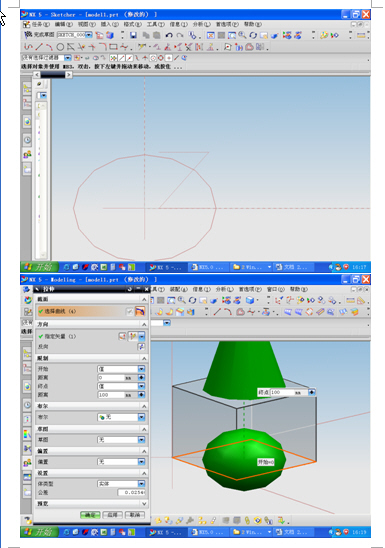Expand the 预览 section in Extrude dialog

[144, 504]
